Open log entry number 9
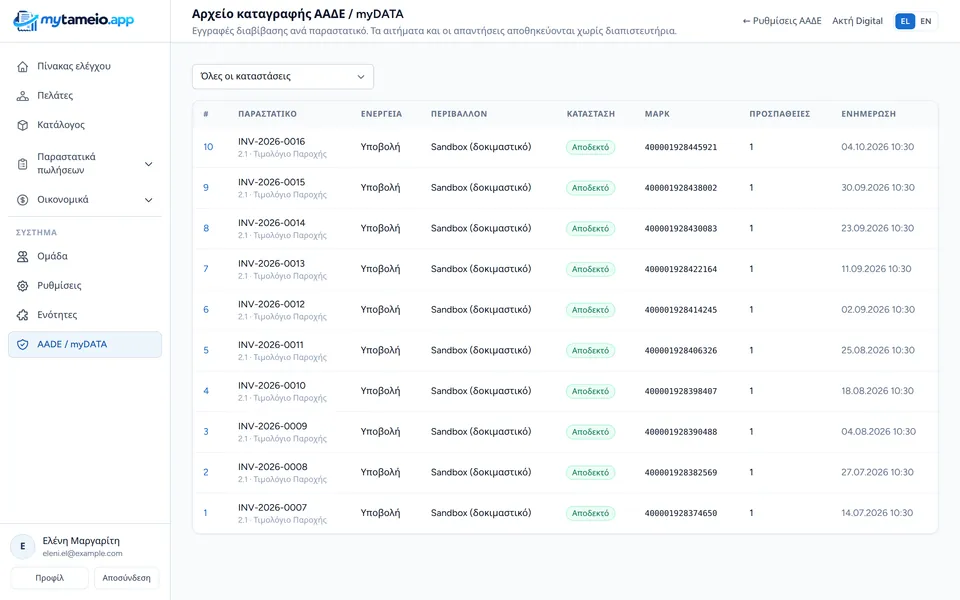Viewport: 960px width, 600px height. (206, 187)
